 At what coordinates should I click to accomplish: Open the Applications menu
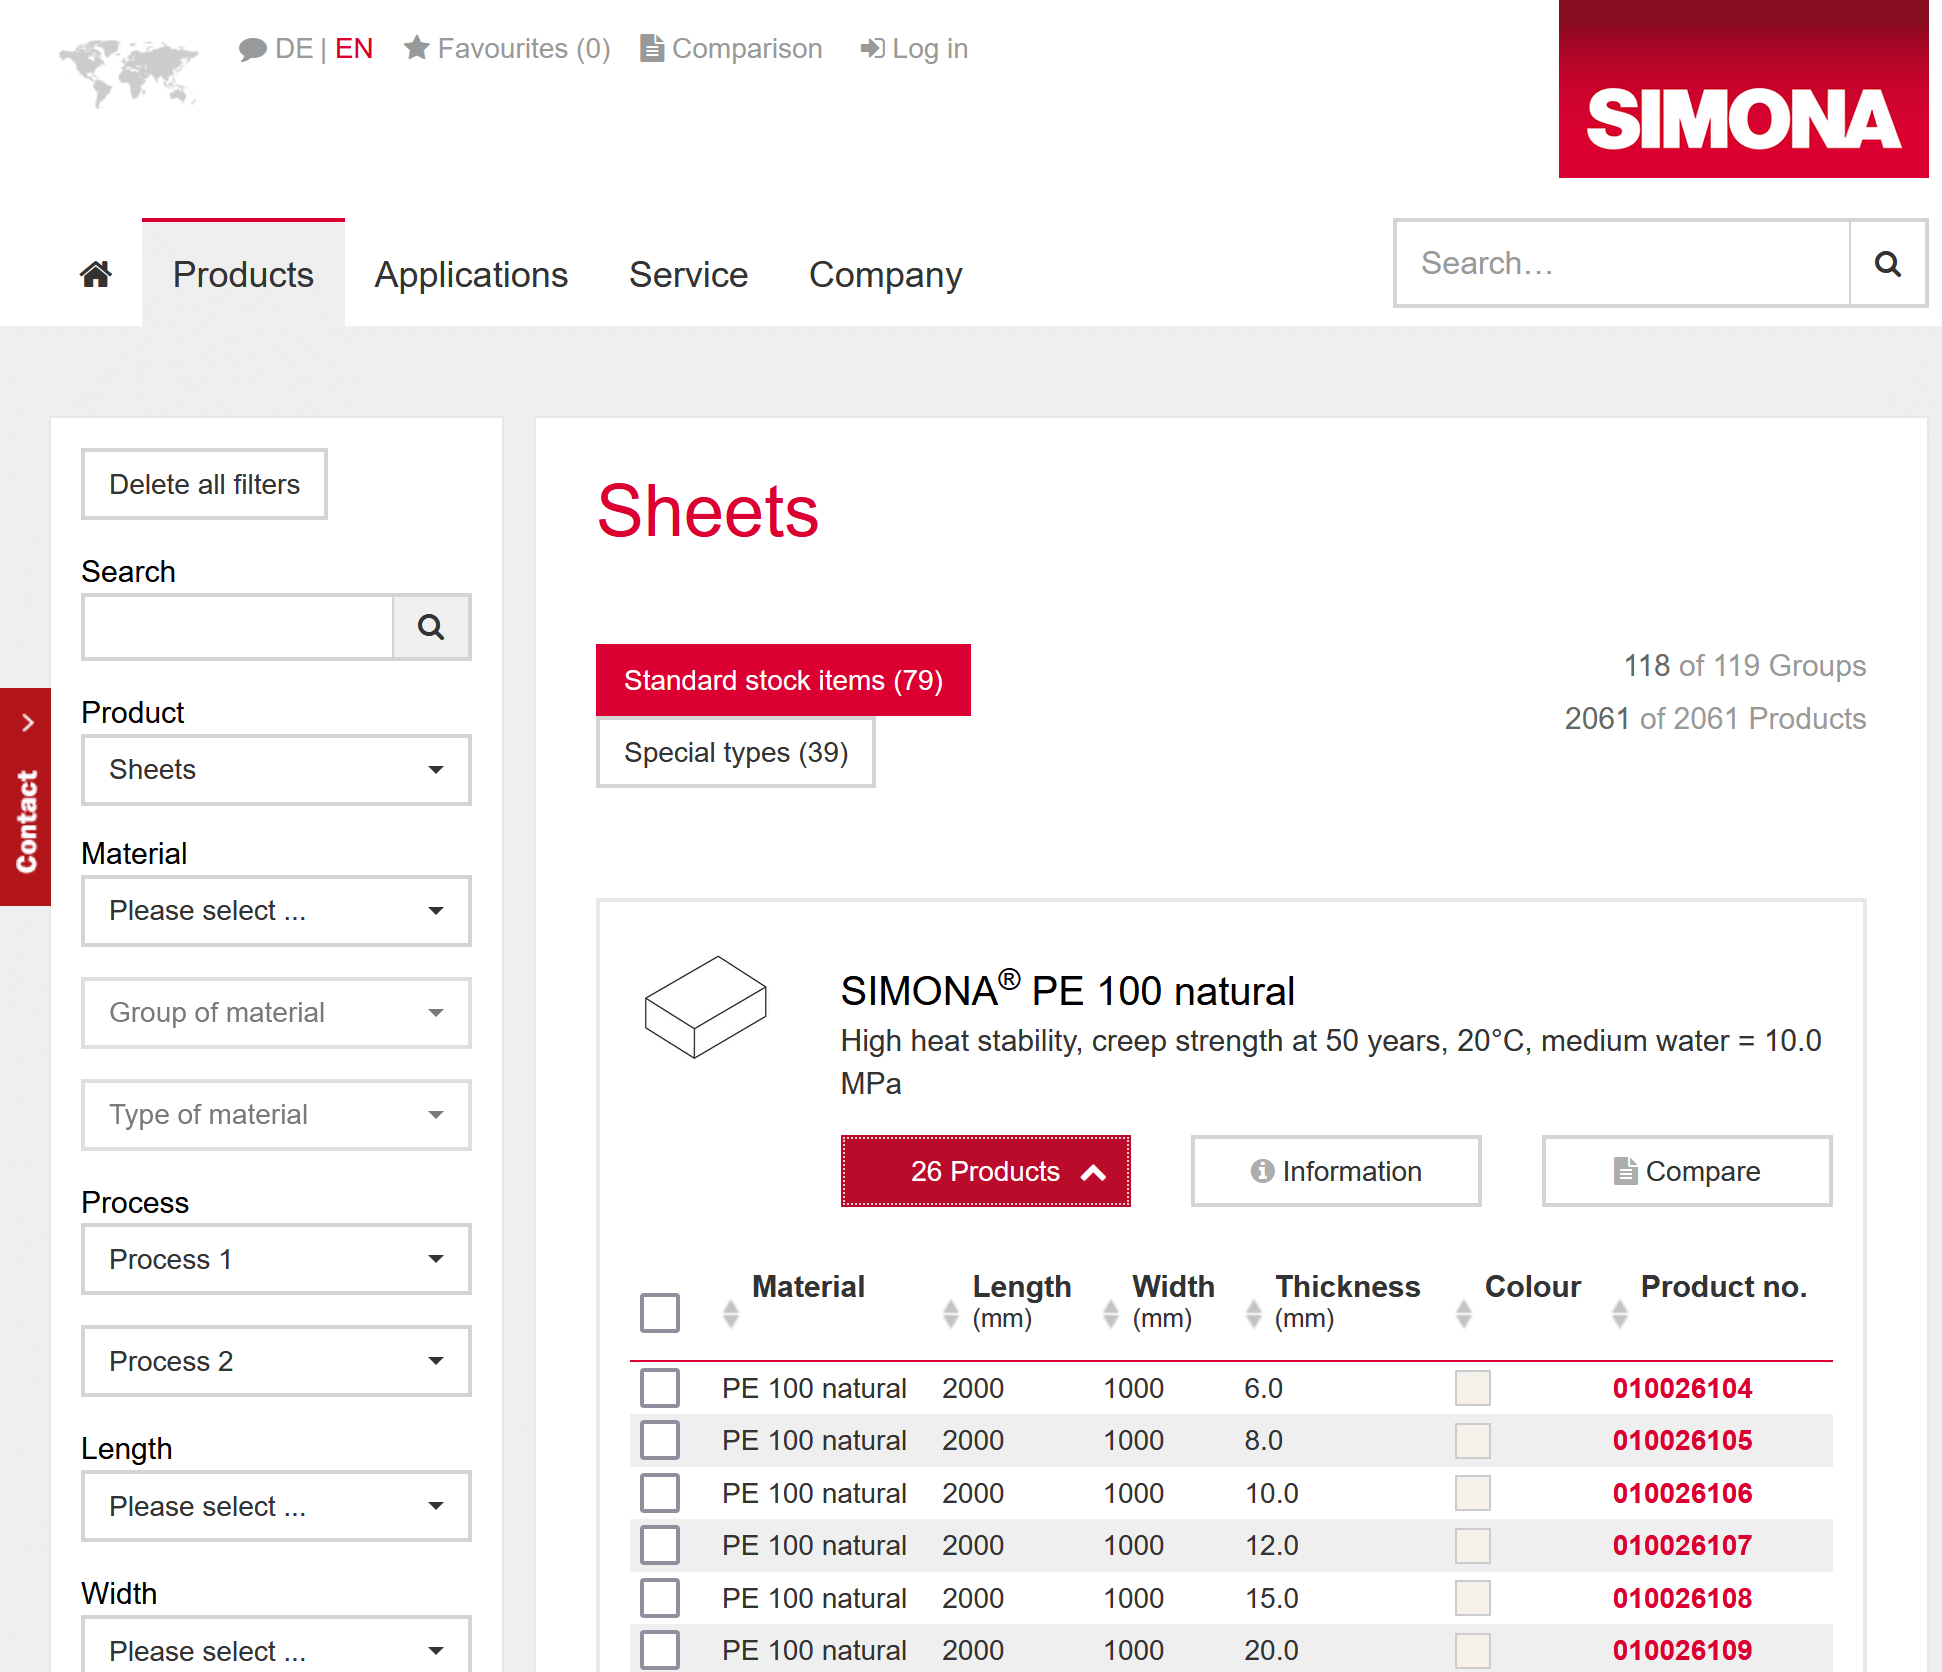point(471,274)
